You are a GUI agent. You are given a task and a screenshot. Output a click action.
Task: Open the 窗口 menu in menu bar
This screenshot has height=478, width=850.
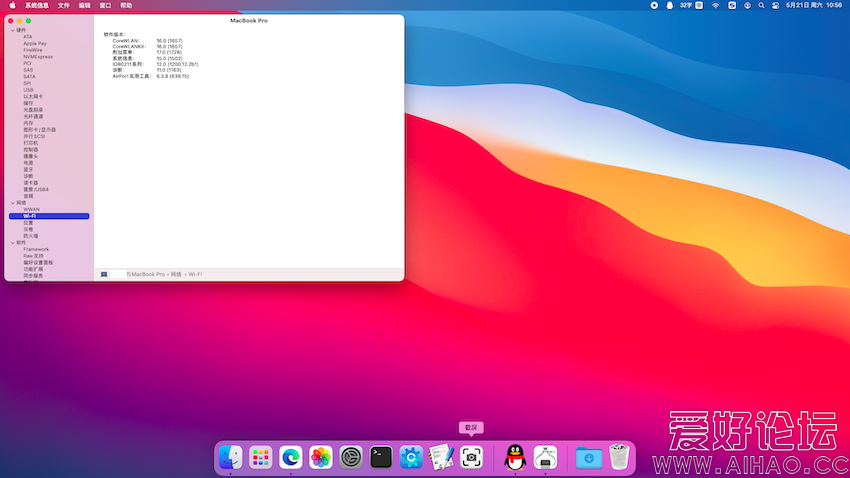coord(105,5)
